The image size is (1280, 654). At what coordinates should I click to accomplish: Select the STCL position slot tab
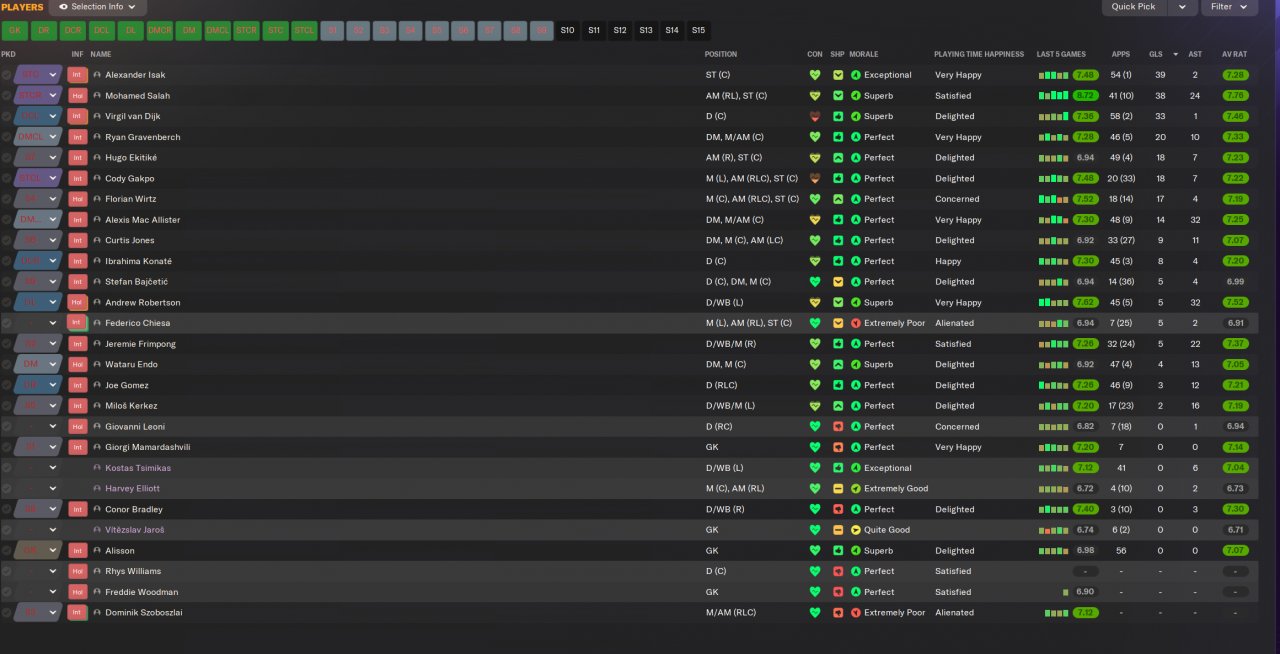(x=304, y=31)
